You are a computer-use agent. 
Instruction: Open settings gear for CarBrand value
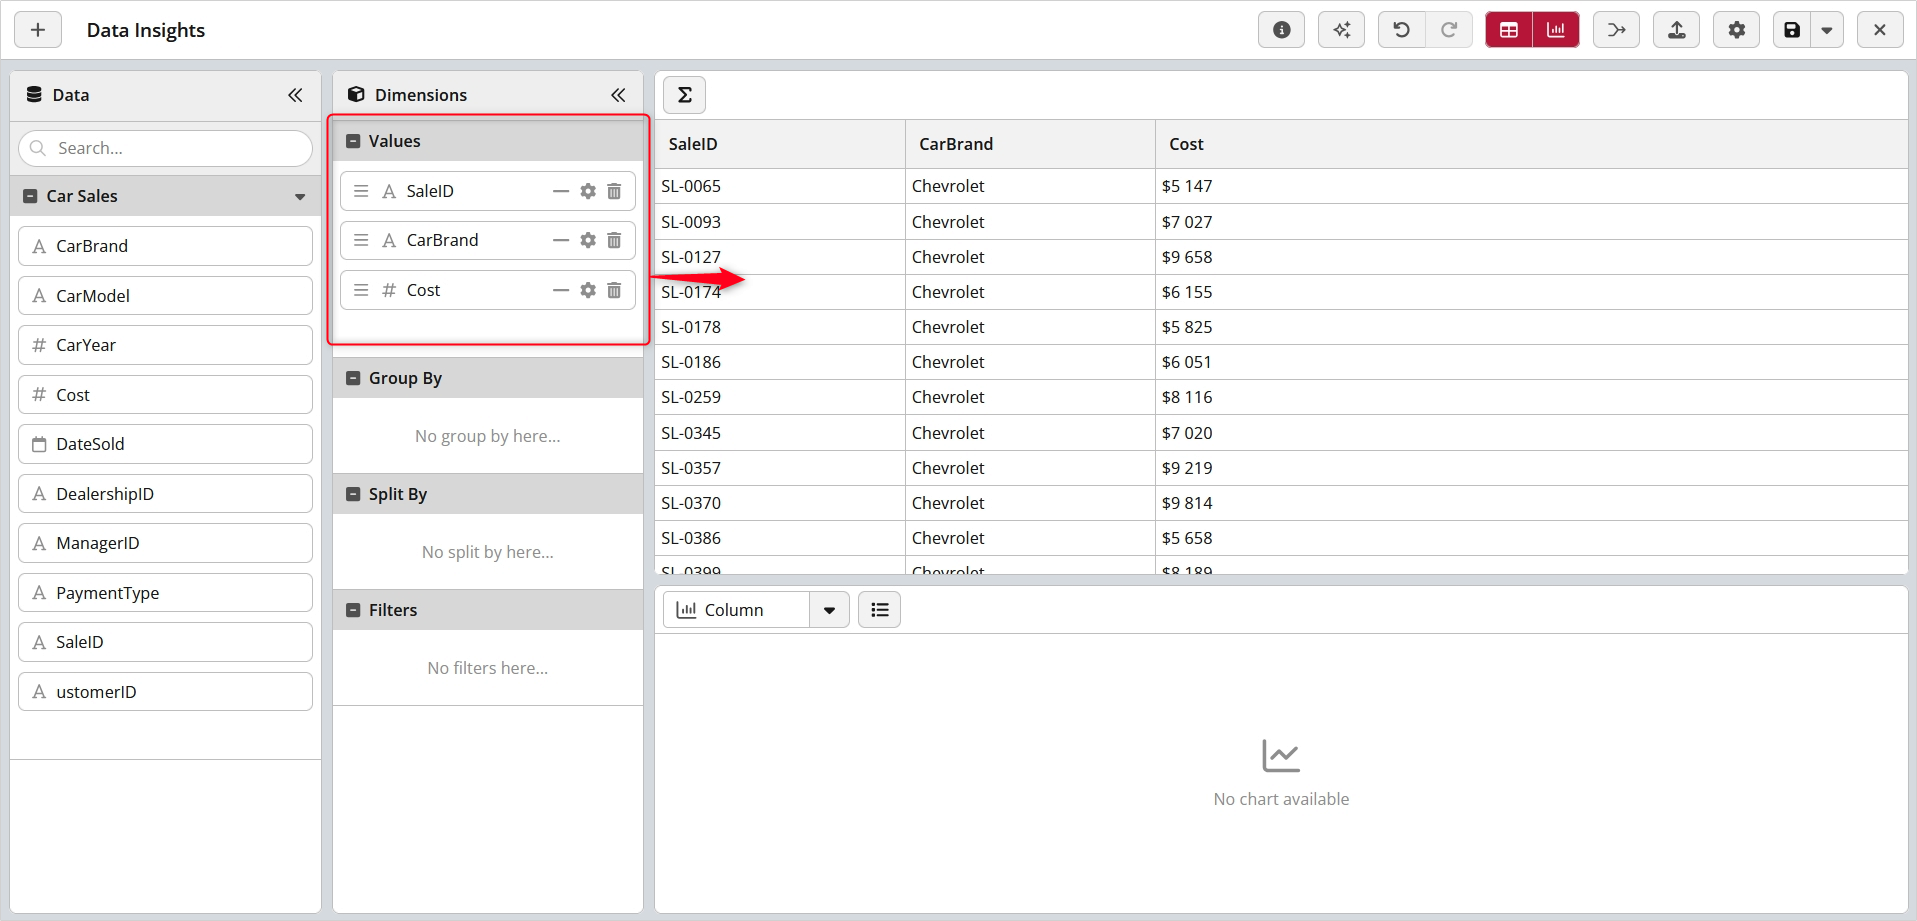point(588,240)
